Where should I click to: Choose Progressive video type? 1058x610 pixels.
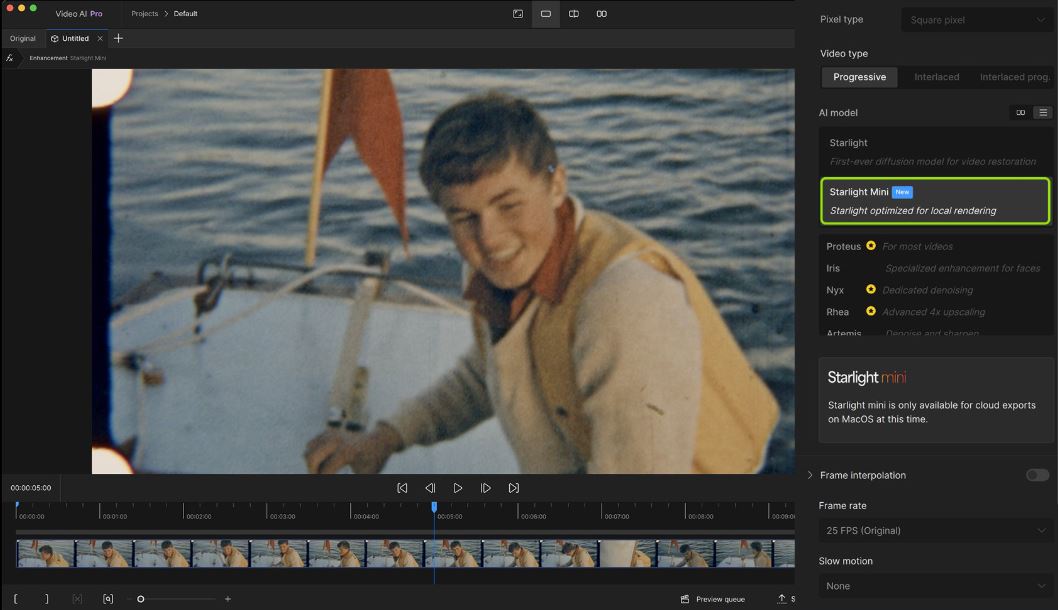pos(859,77)
